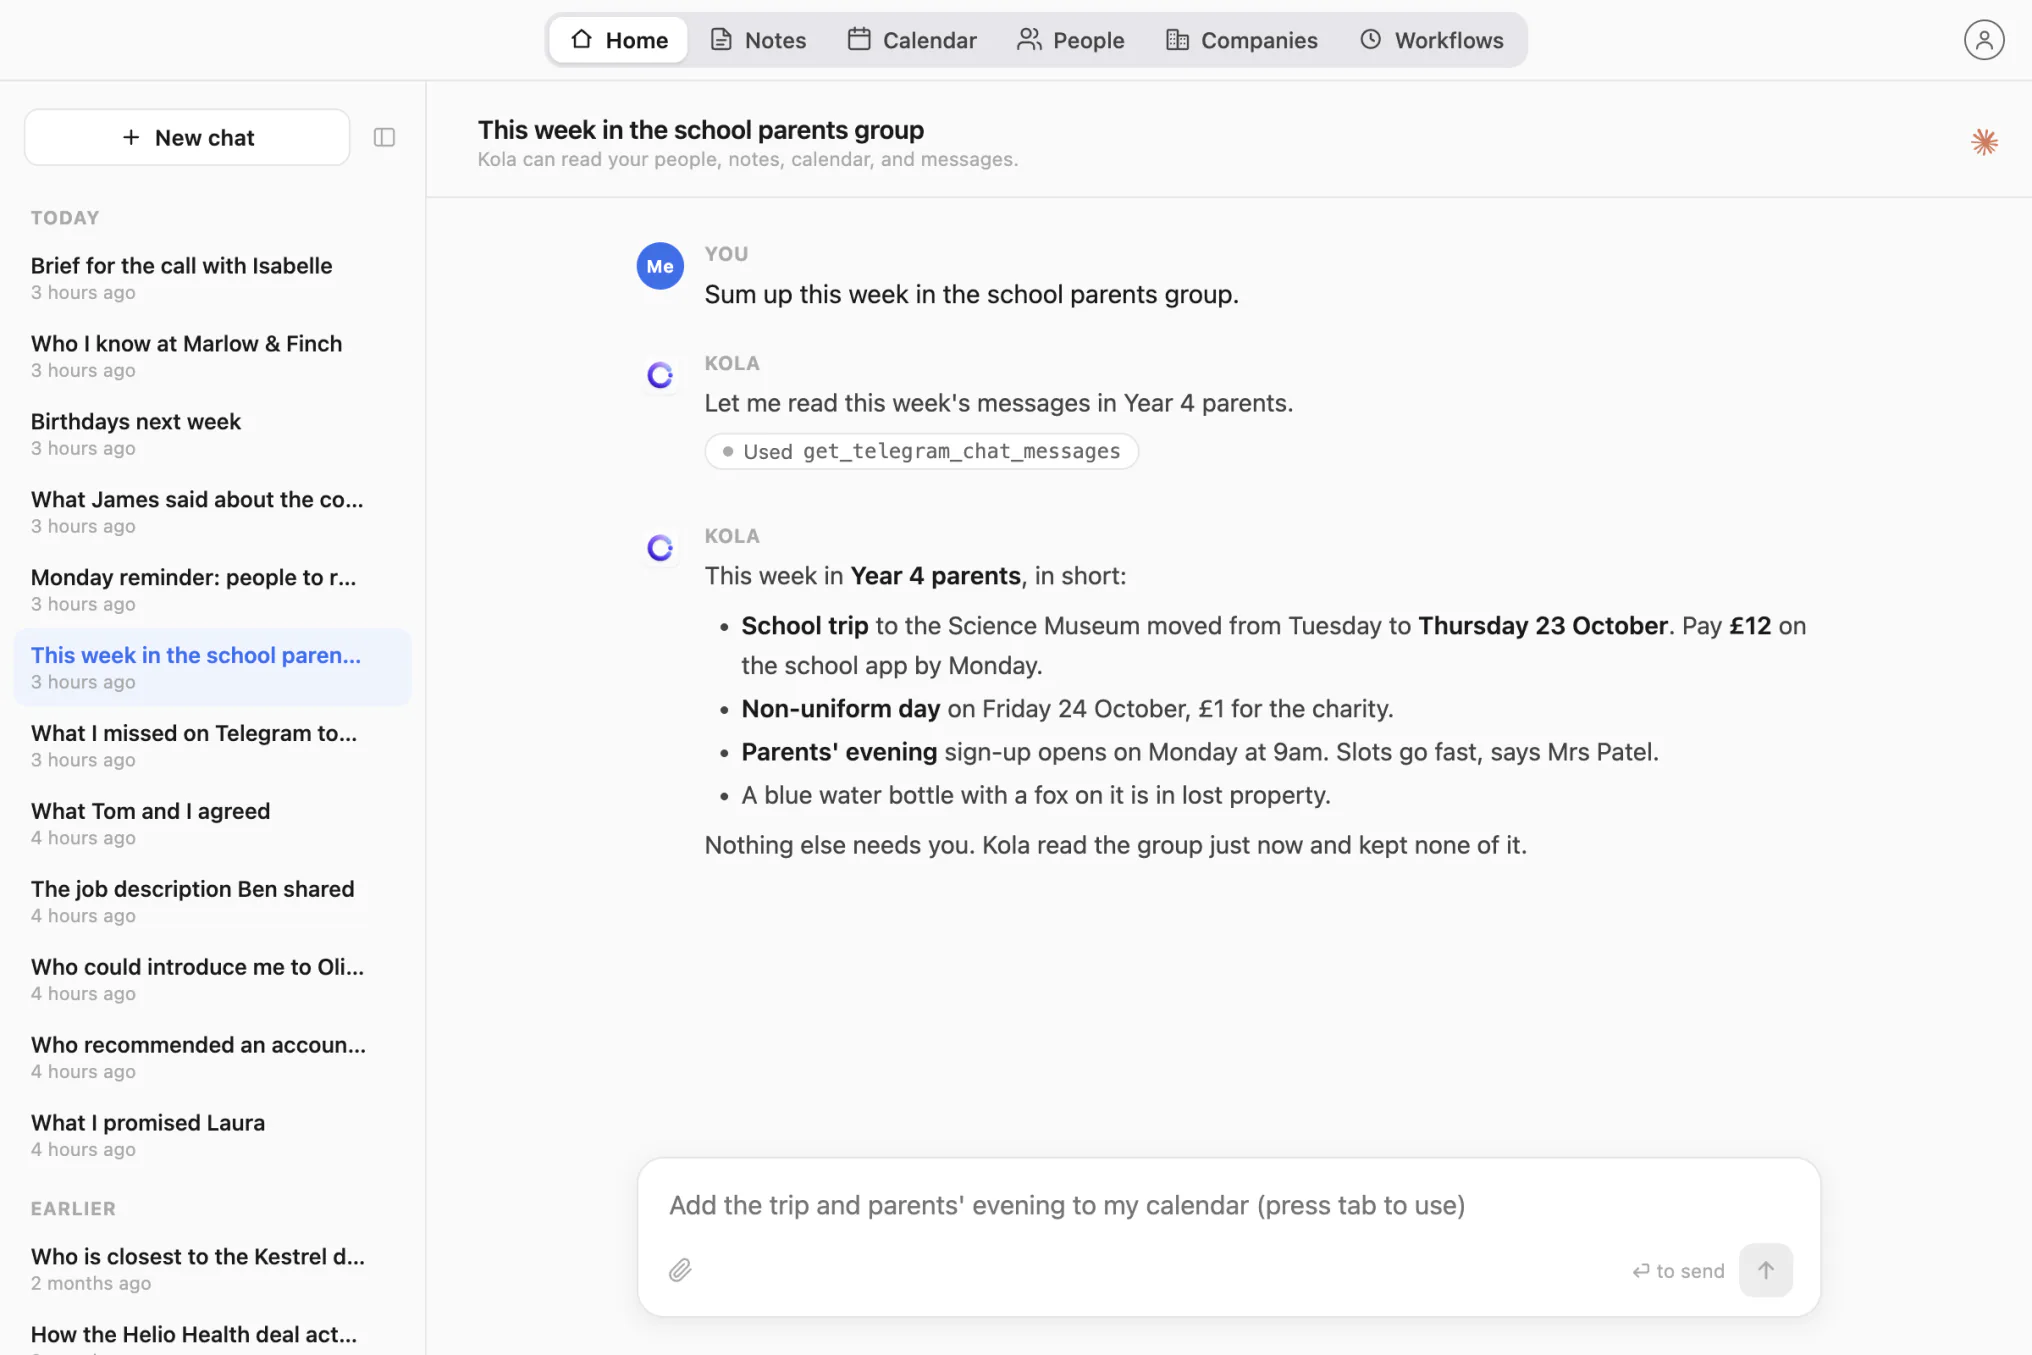Click Kola avatar beside 'Let me read' message

(660, 375)
